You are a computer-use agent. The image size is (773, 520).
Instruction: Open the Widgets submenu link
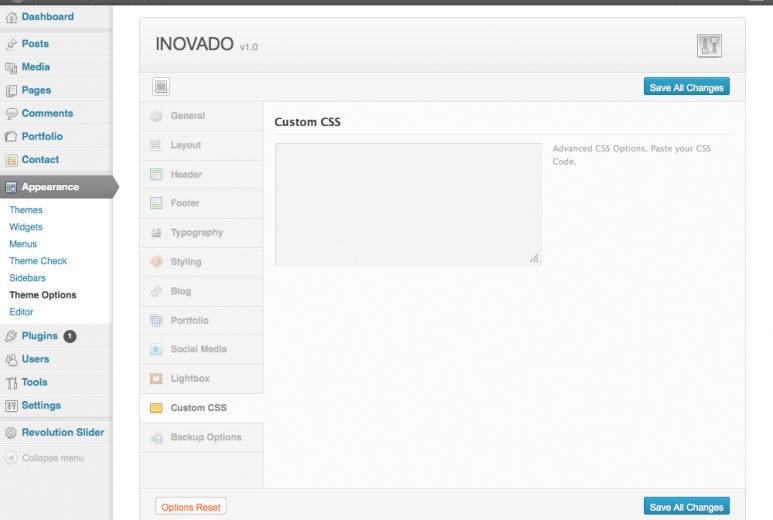click(26, 227)
